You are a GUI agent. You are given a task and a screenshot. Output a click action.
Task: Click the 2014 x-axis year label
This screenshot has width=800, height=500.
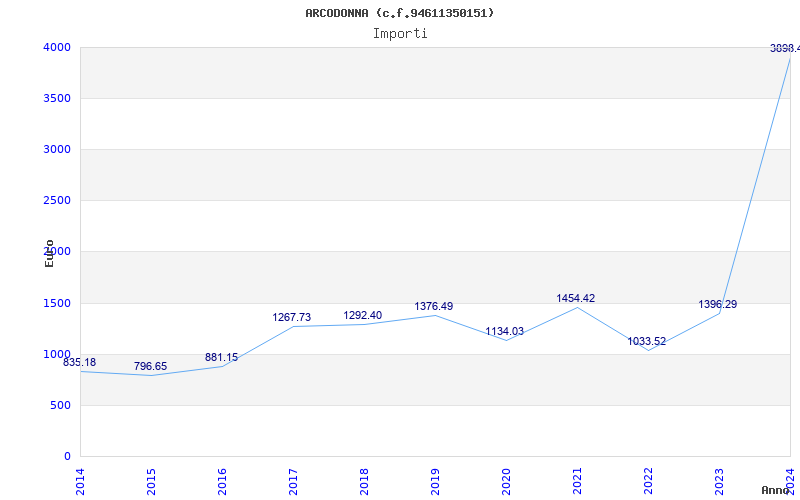pyautogui.click(x=80, y=481)
